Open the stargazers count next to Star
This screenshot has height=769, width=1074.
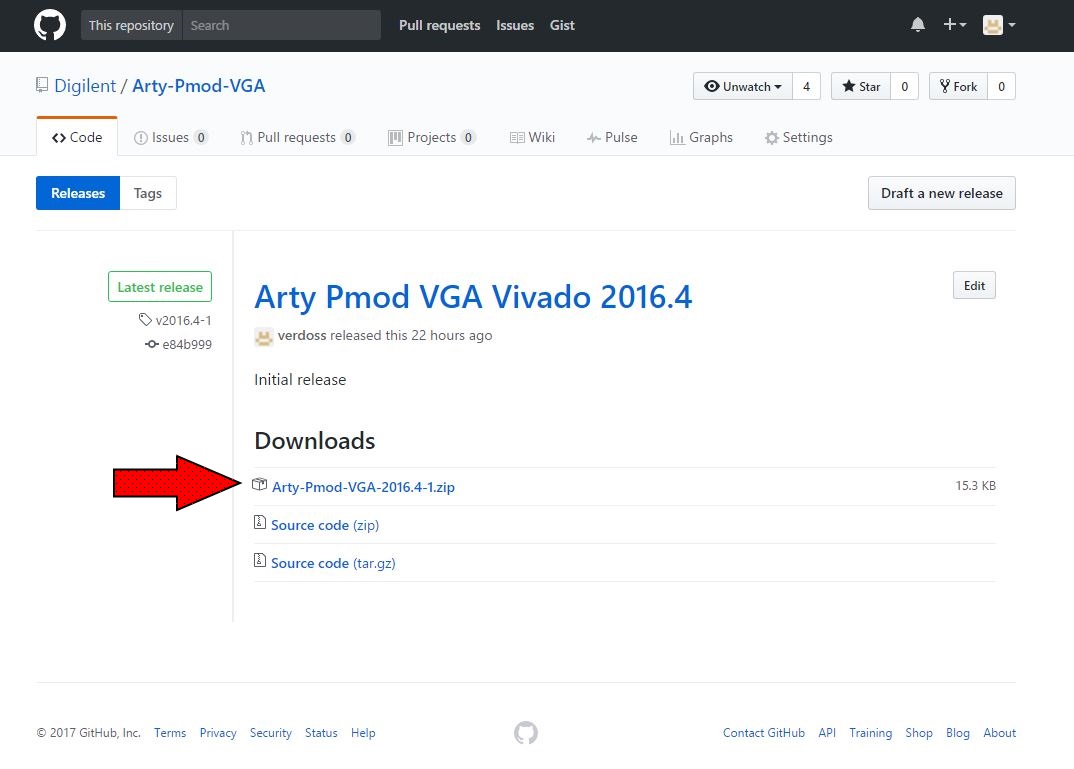[904, 86]
